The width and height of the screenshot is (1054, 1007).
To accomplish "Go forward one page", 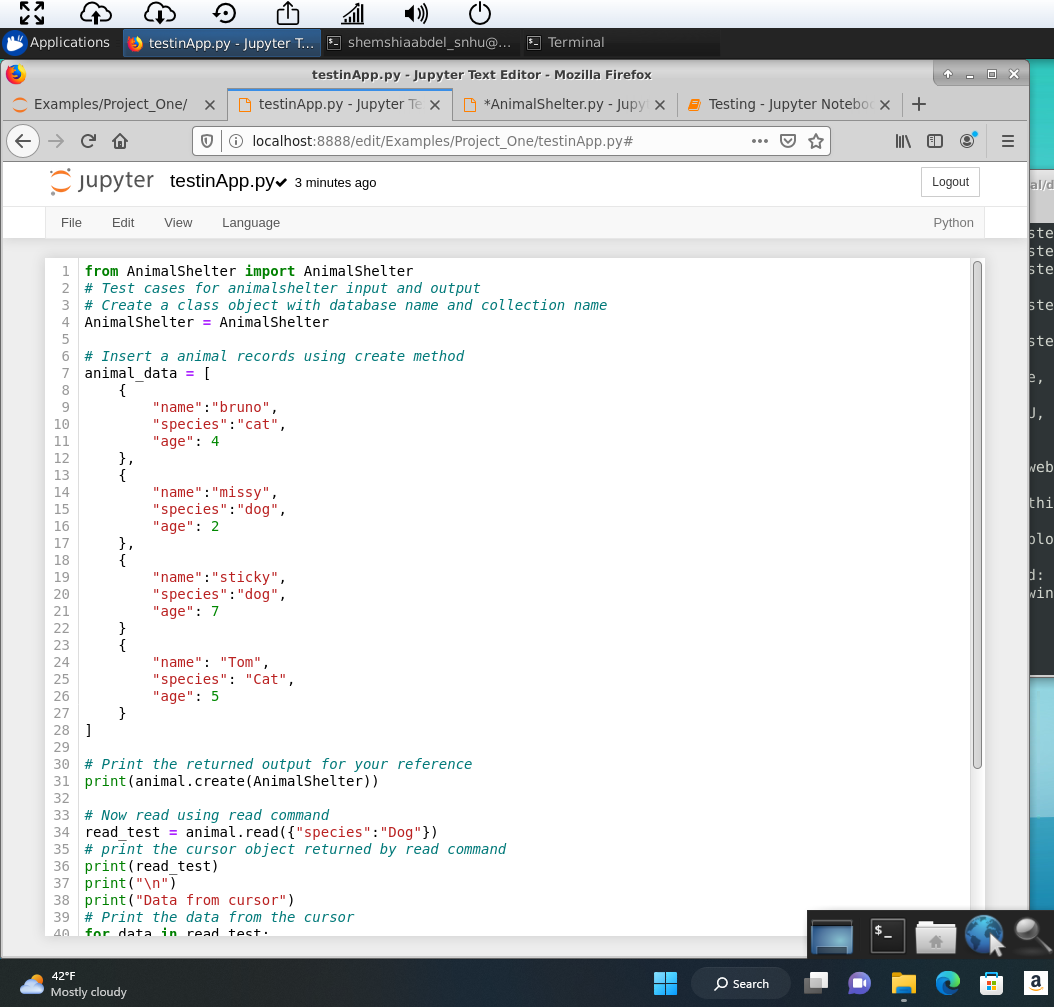I will 56,141.
